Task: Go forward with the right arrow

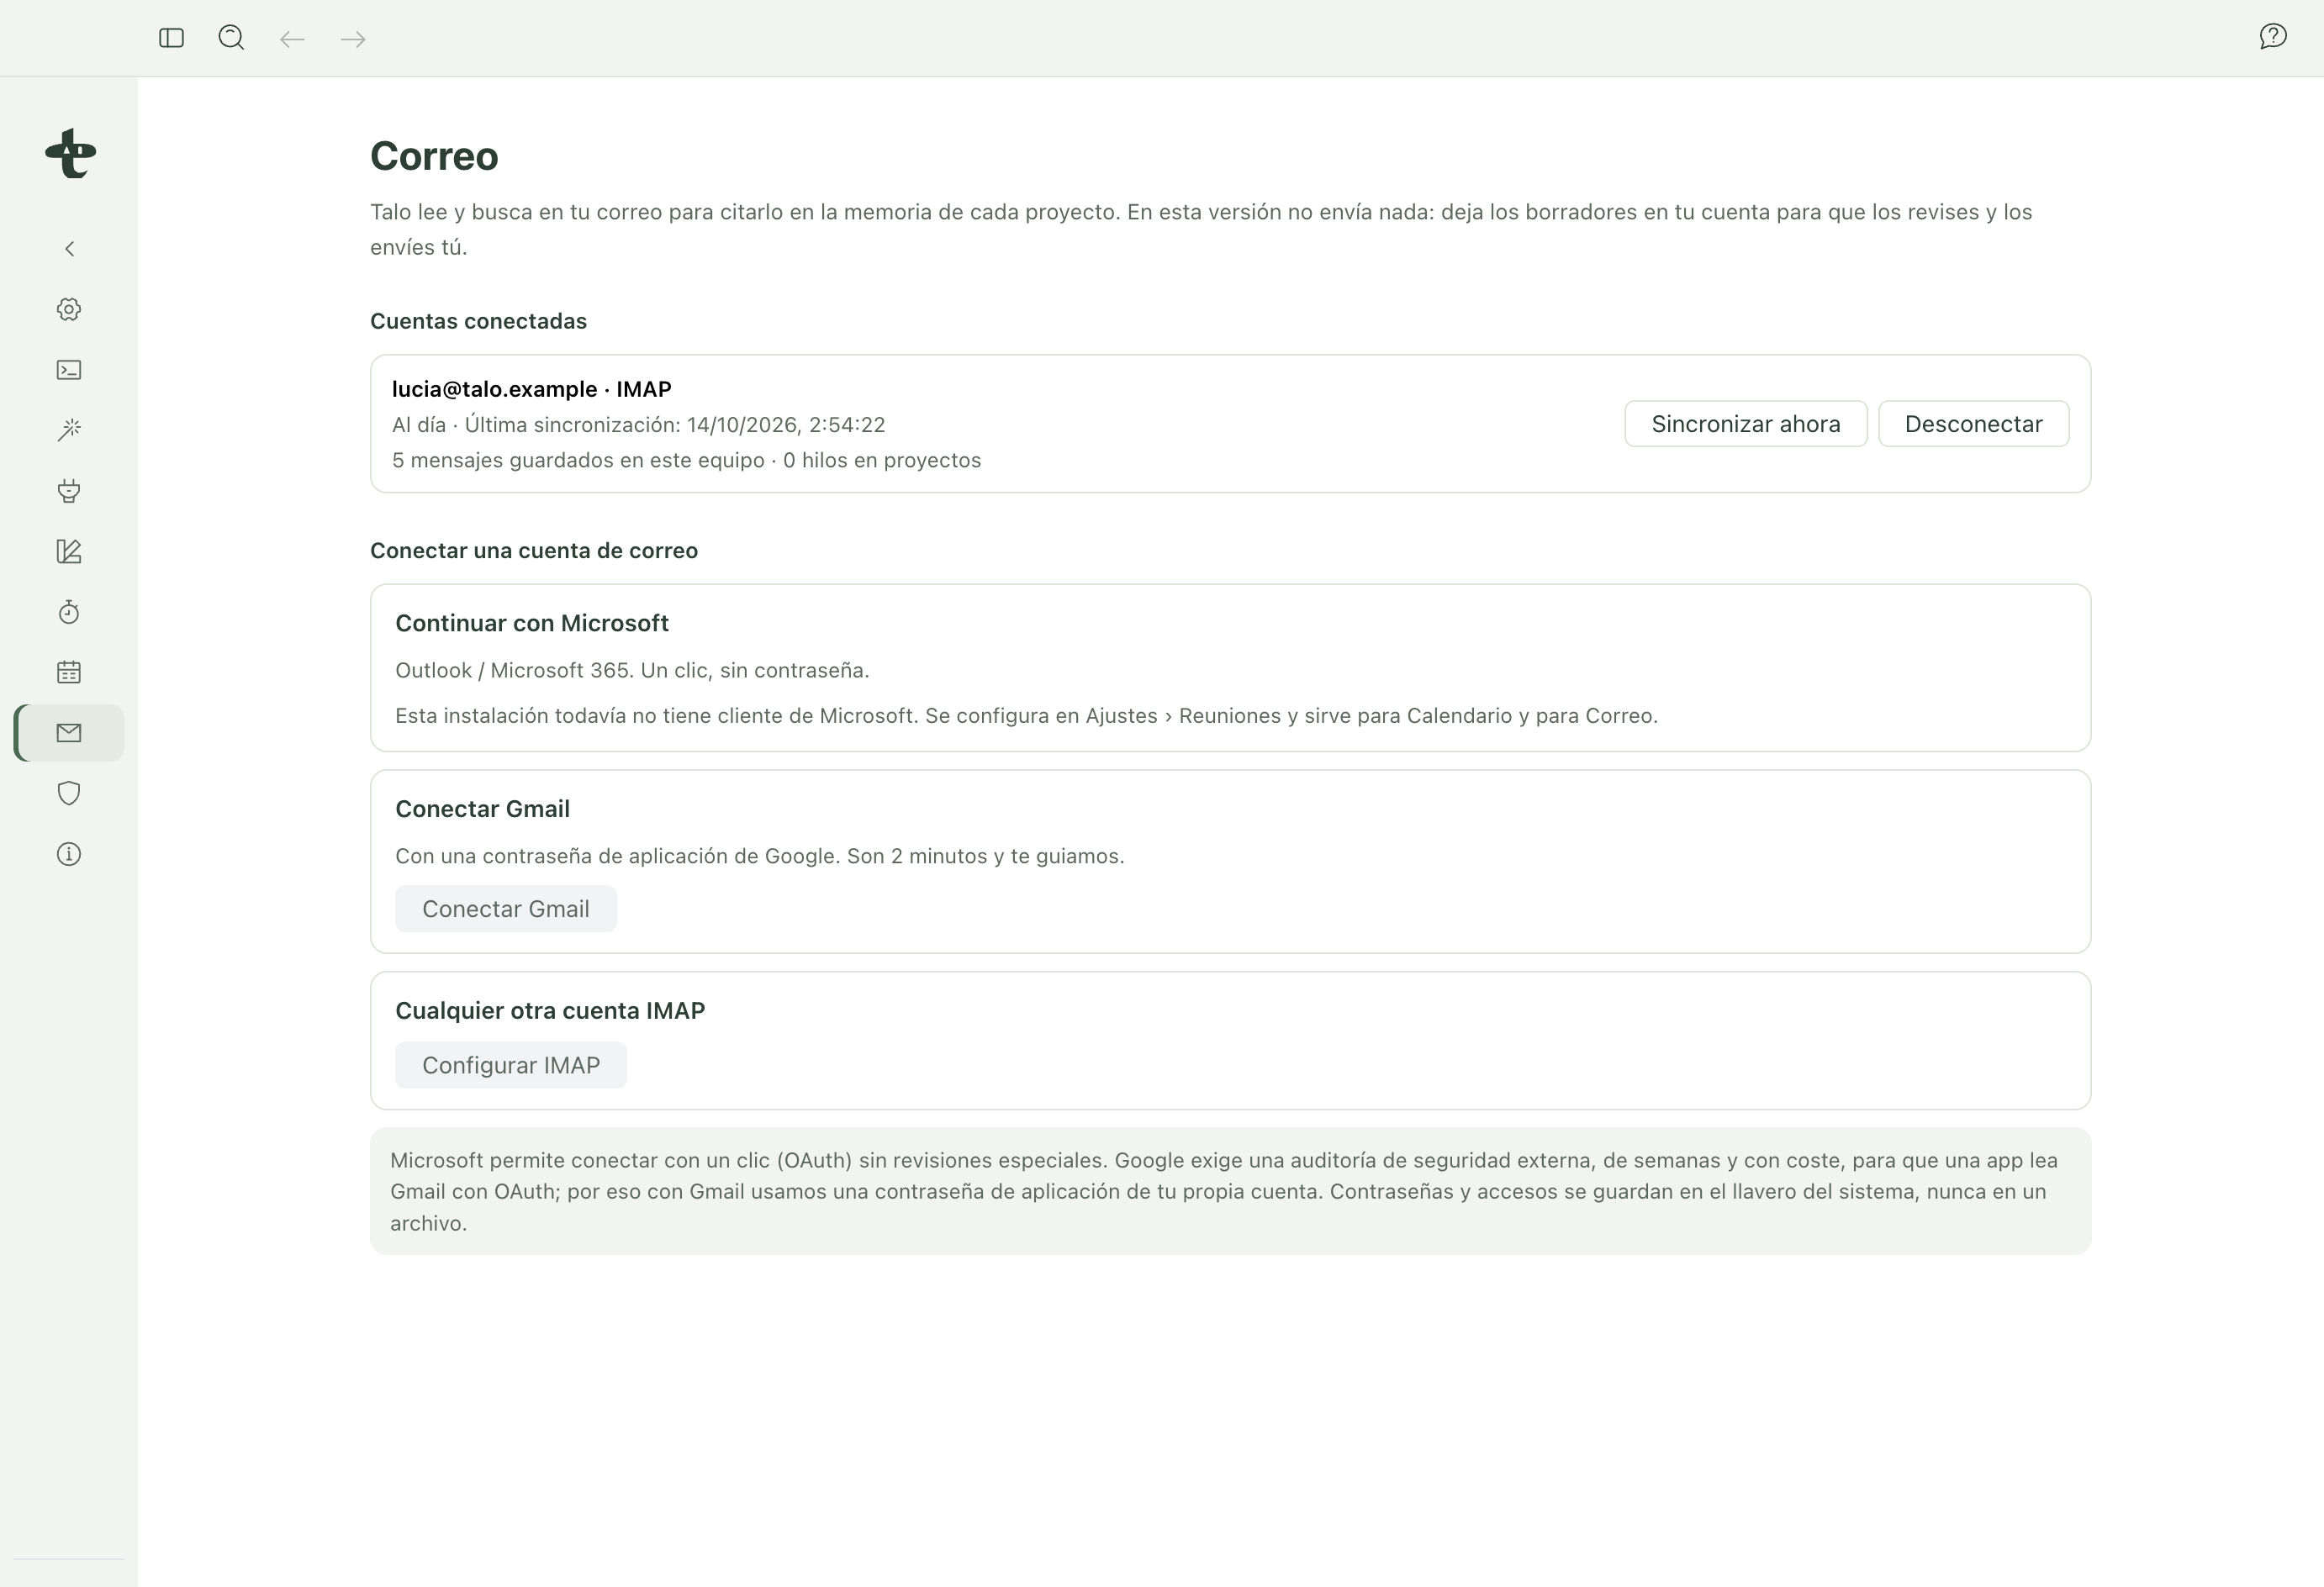Action: [353, 39]
